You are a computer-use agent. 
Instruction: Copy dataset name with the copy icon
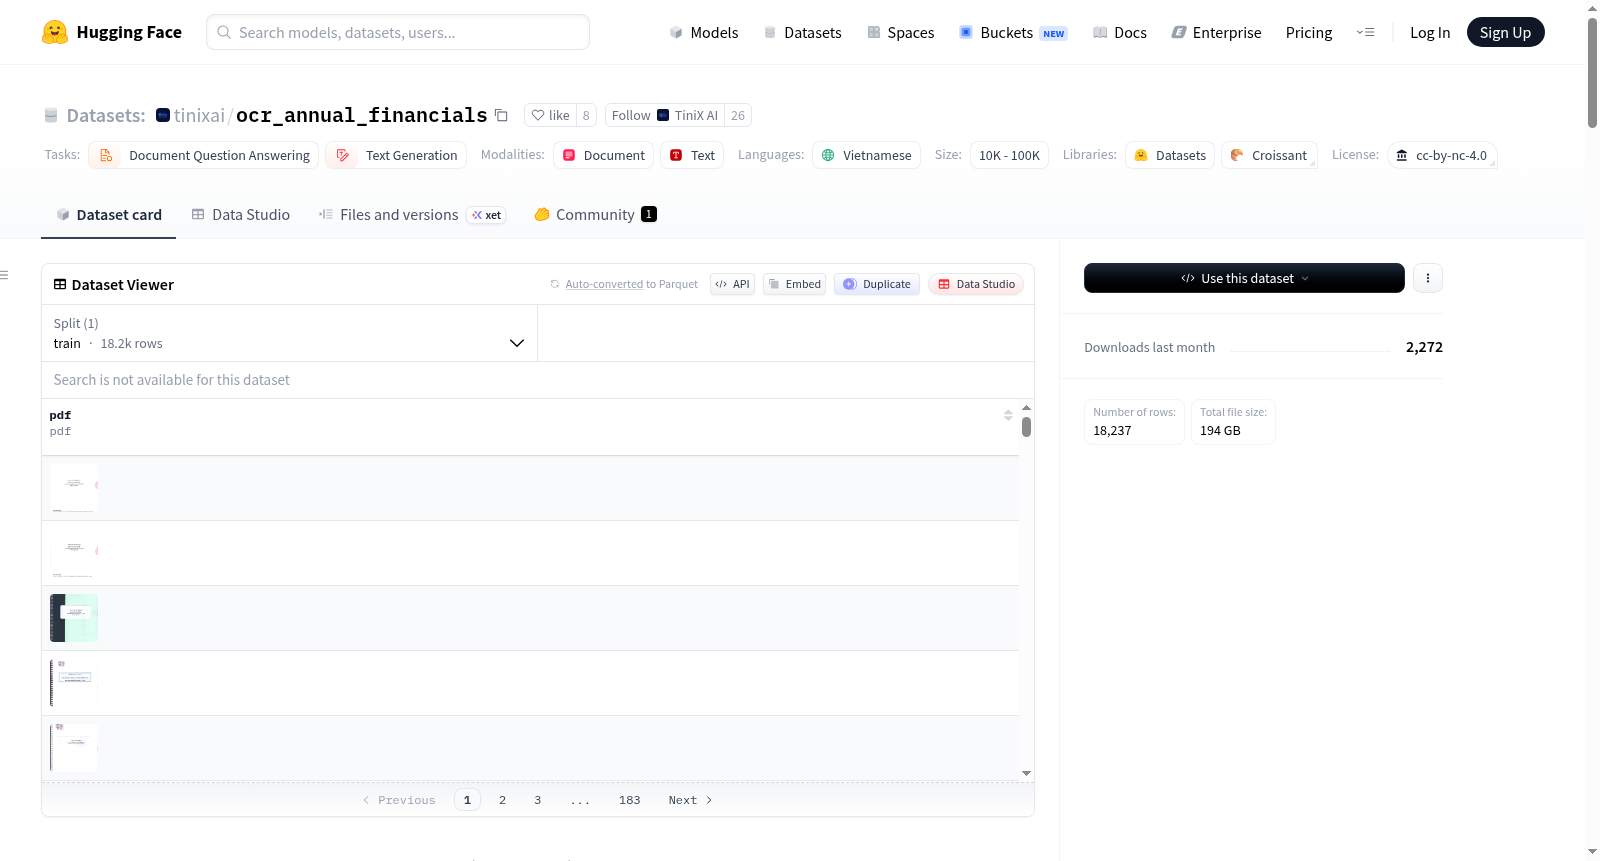(x=501, y=115)
